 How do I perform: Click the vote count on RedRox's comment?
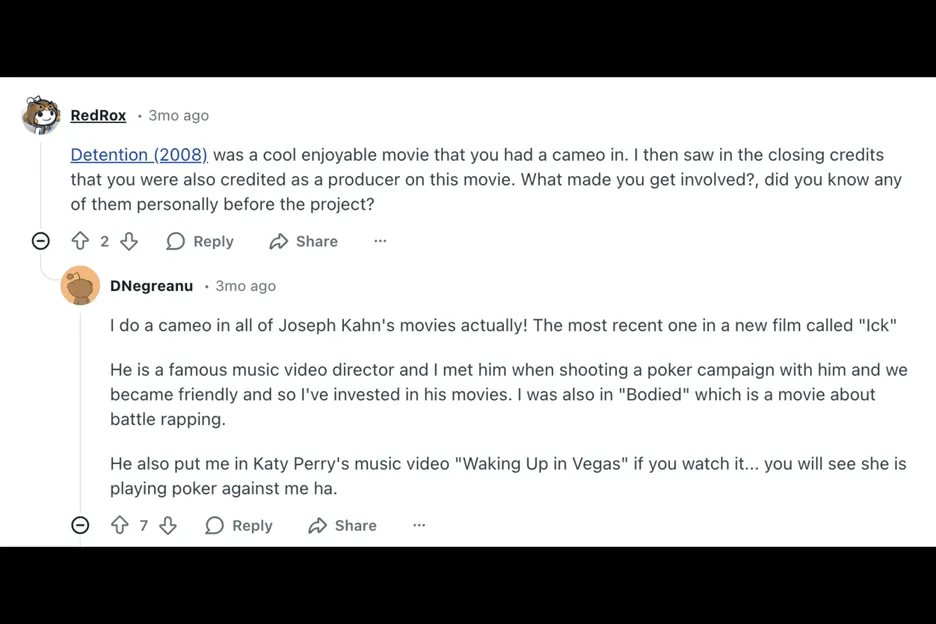[x=104, y=241]
